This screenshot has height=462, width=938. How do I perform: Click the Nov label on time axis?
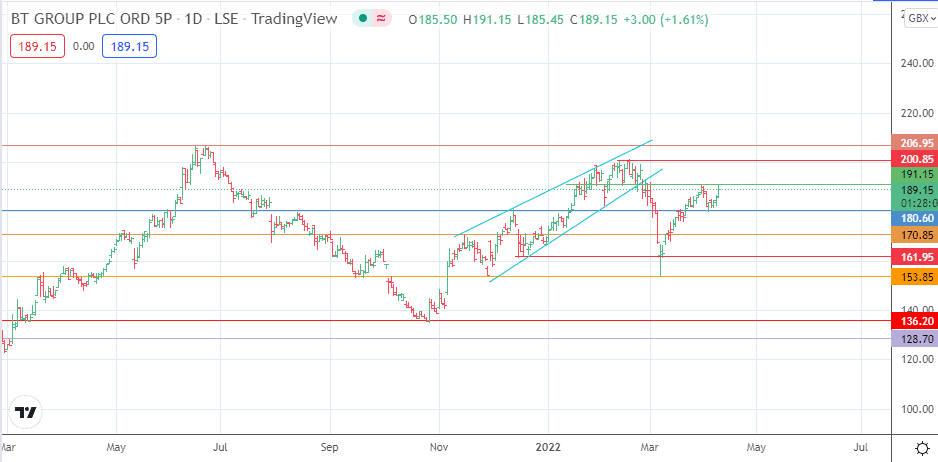pos(439,447)
